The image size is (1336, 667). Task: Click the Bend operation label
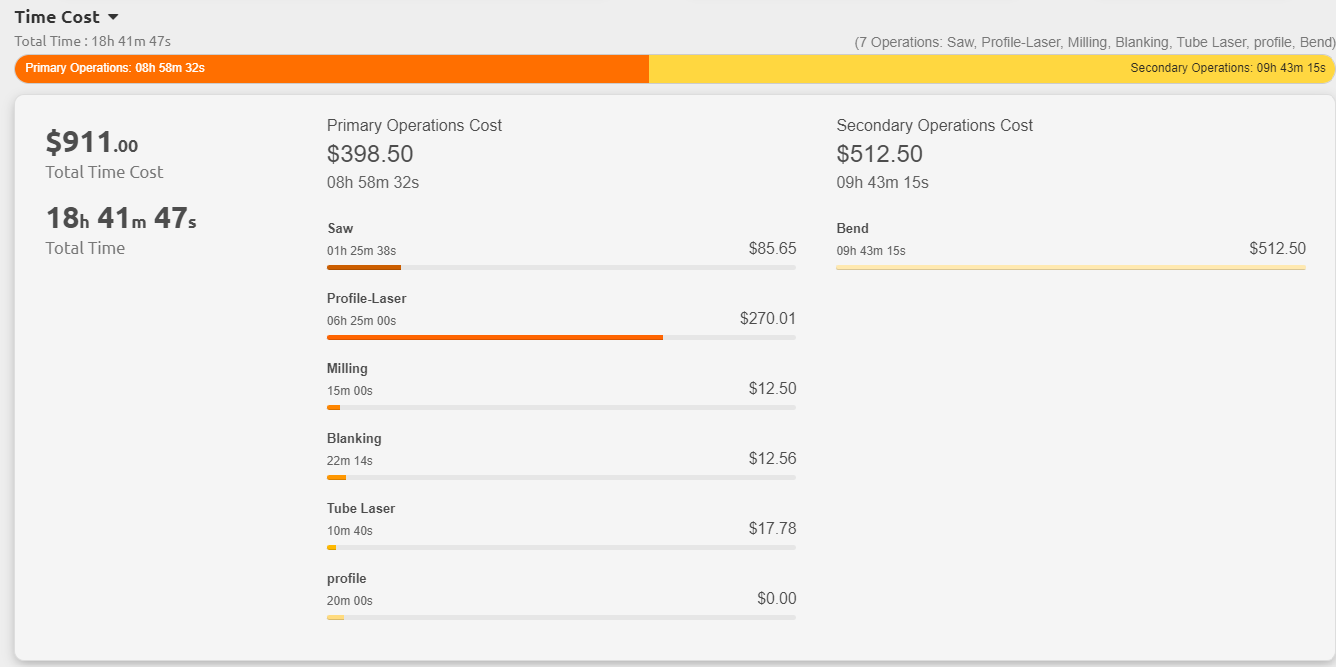pos(852,228)
